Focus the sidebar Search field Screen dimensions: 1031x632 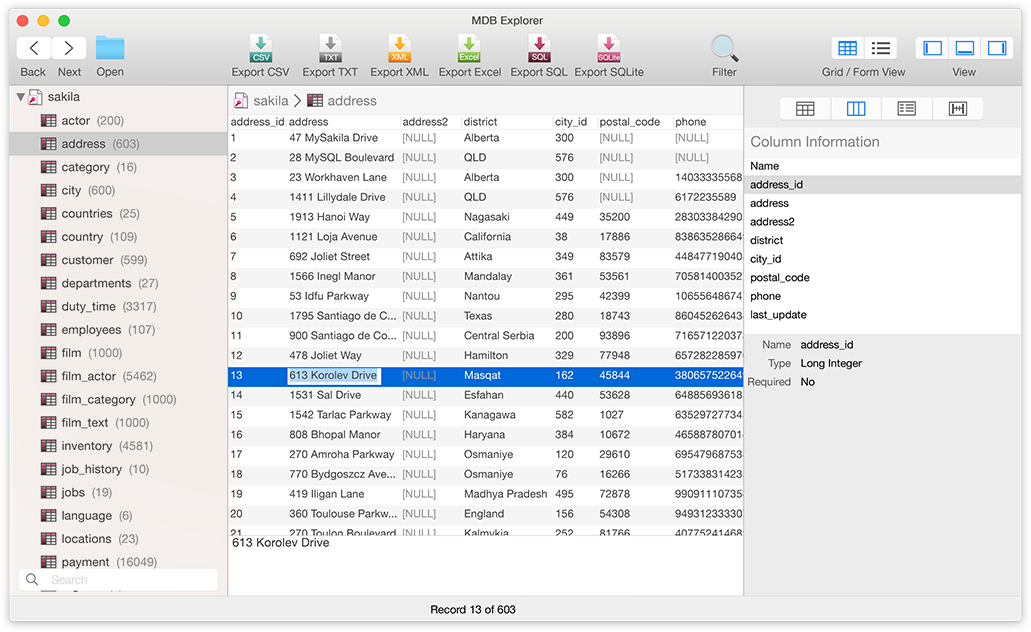(118, 580)
